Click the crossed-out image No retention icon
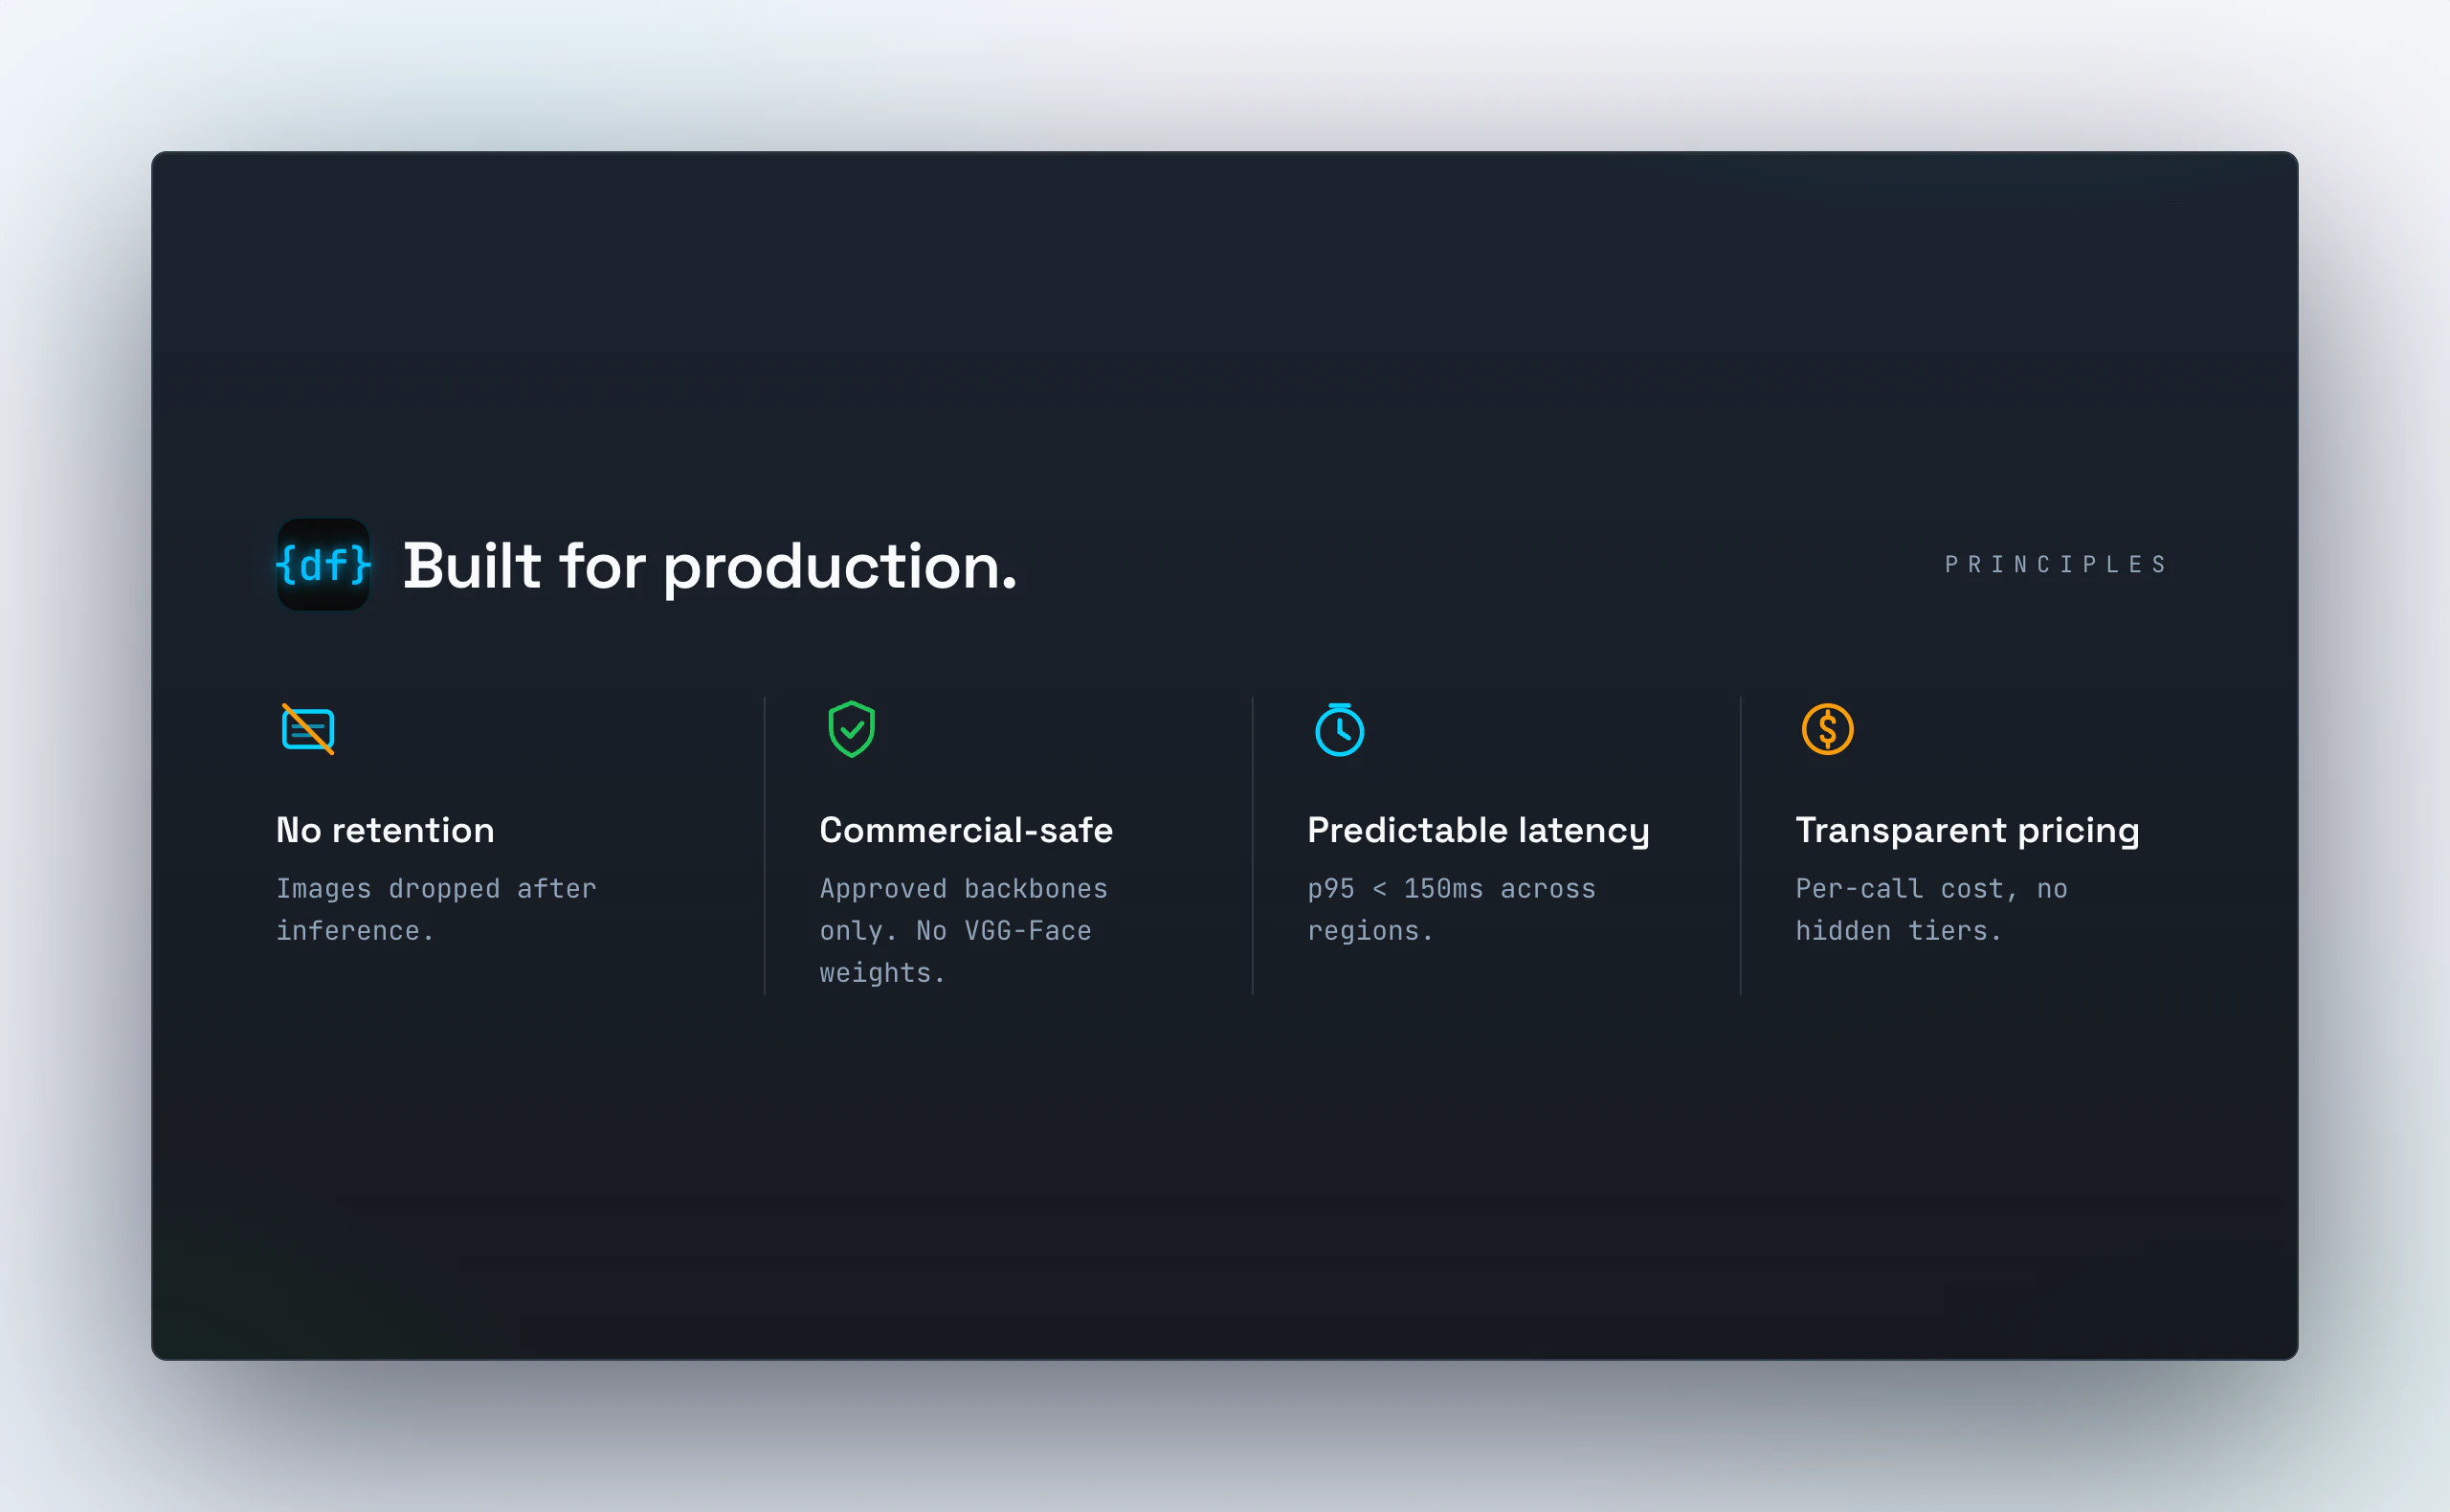The height and width of the screenshot is (1512, 2450). [308, 729]
